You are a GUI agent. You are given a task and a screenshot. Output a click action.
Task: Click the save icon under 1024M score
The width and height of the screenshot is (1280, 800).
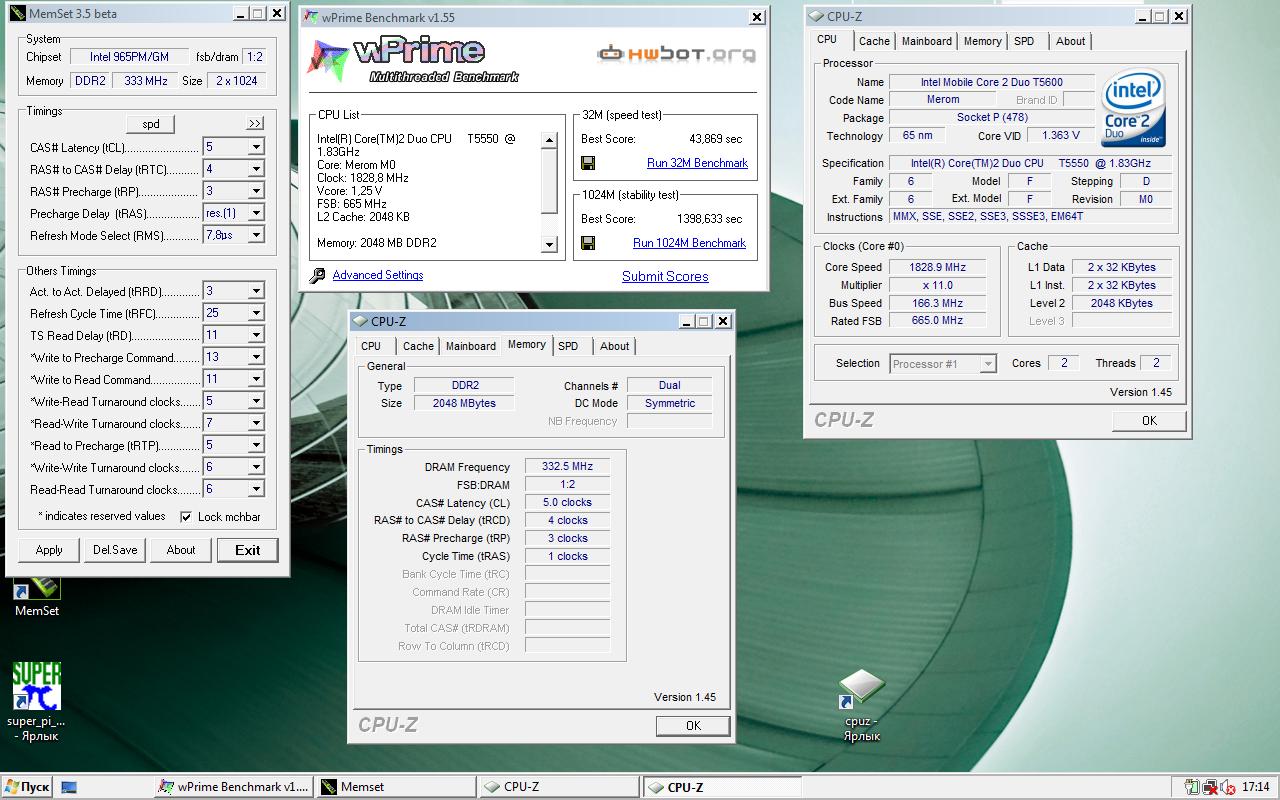(588, 243)
